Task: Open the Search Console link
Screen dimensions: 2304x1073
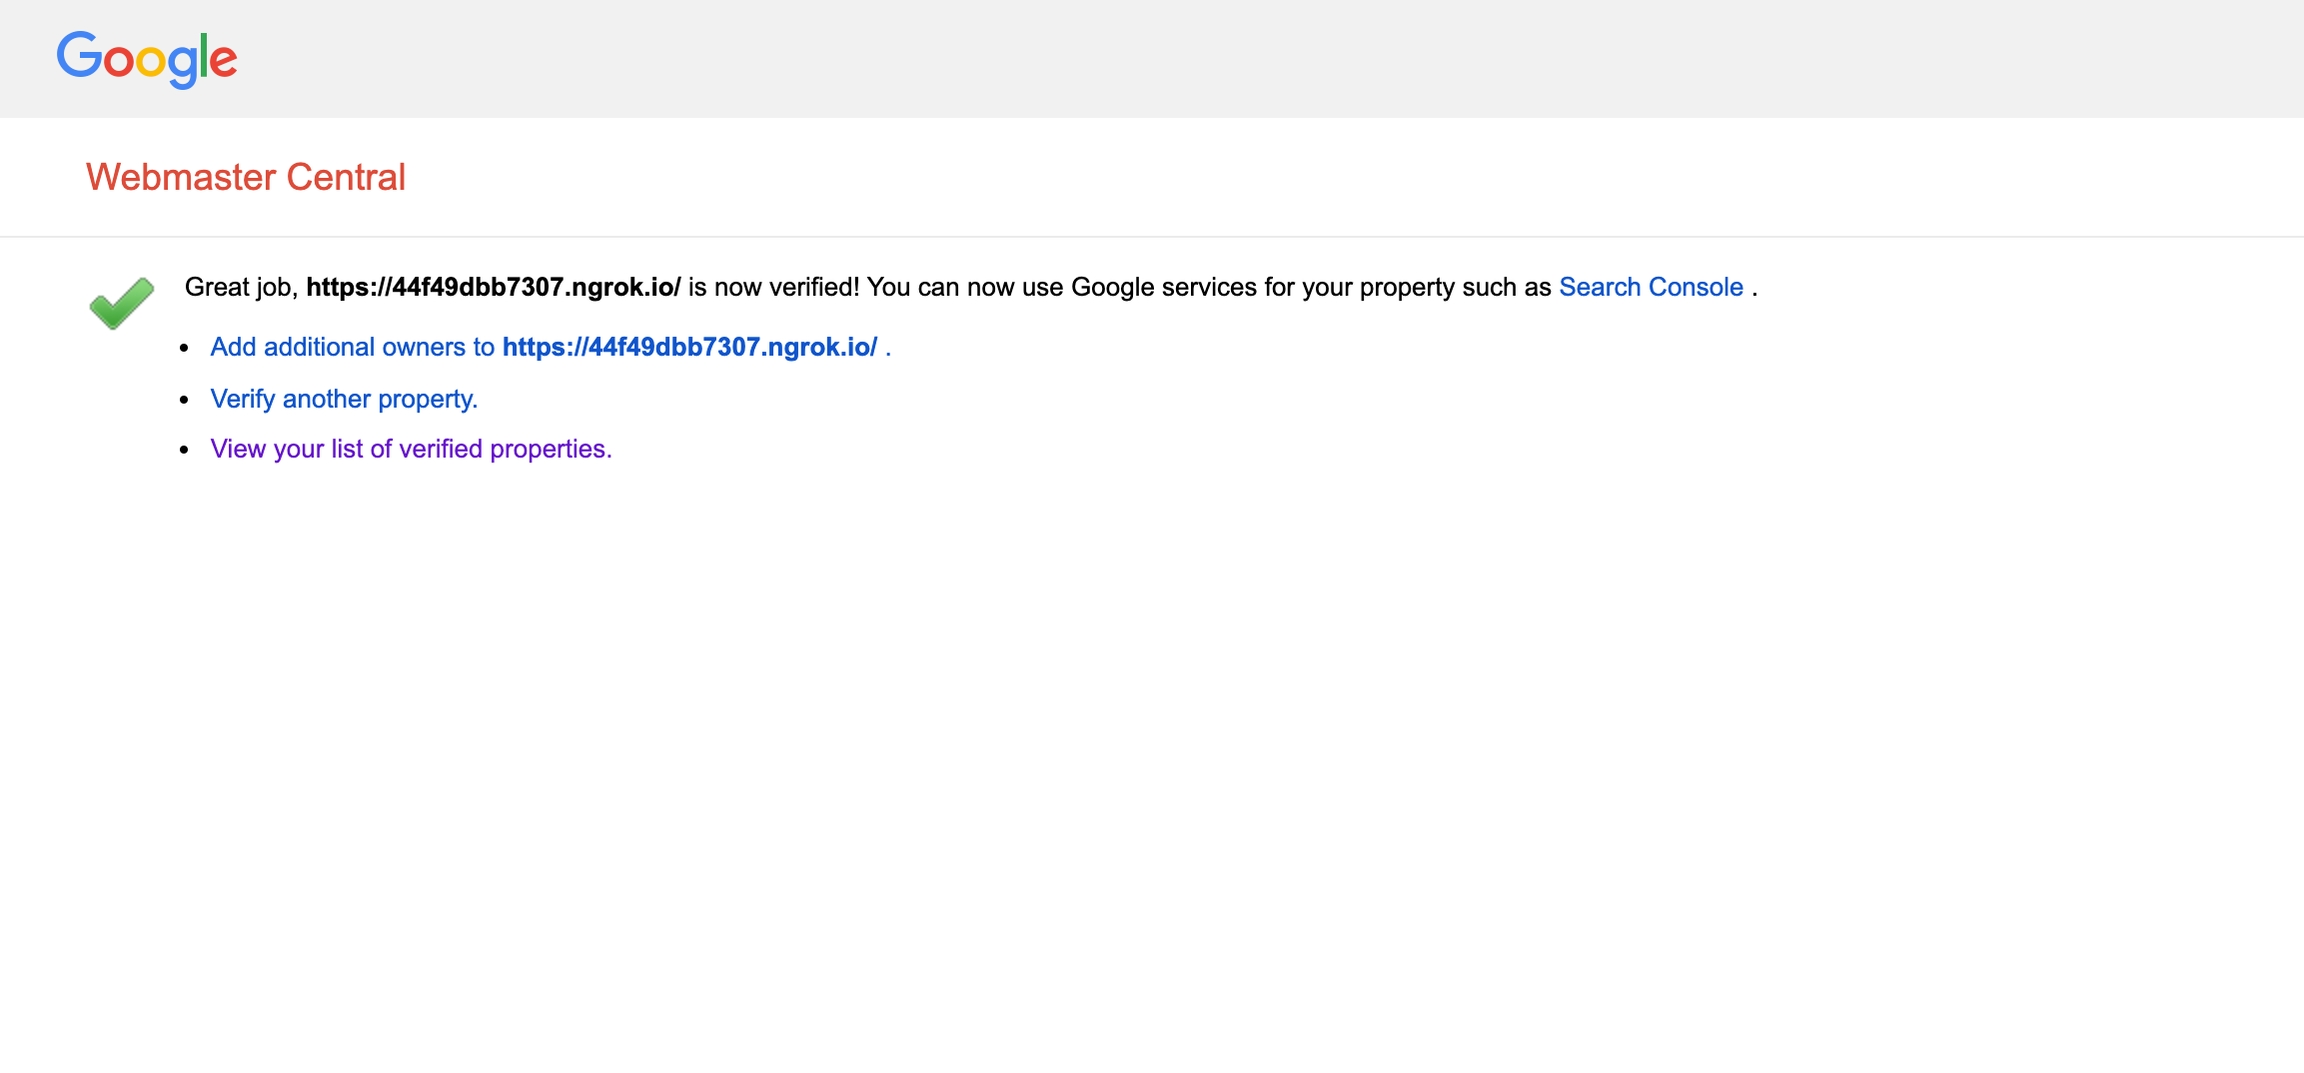Action: pyautogui.click(x=1650, y=287)
